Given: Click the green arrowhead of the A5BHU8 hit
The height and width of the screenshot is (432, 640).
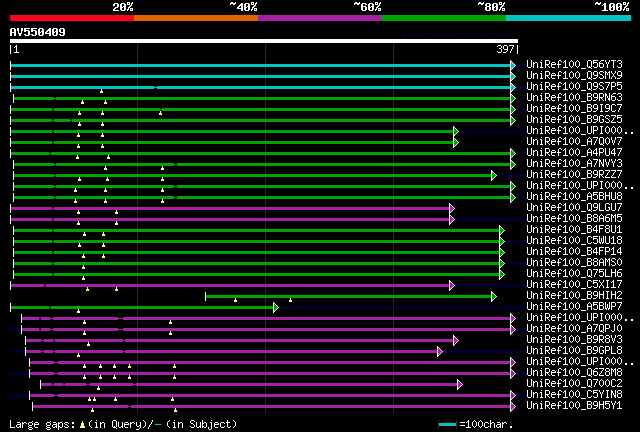Looking at the screenshot, I should [513, 198].
